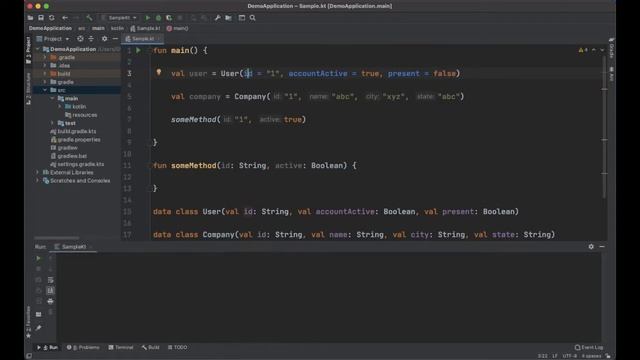Expand the .idea folder
Image resolution: width=640 pixels, height=360 pixels.
(45, 66)
